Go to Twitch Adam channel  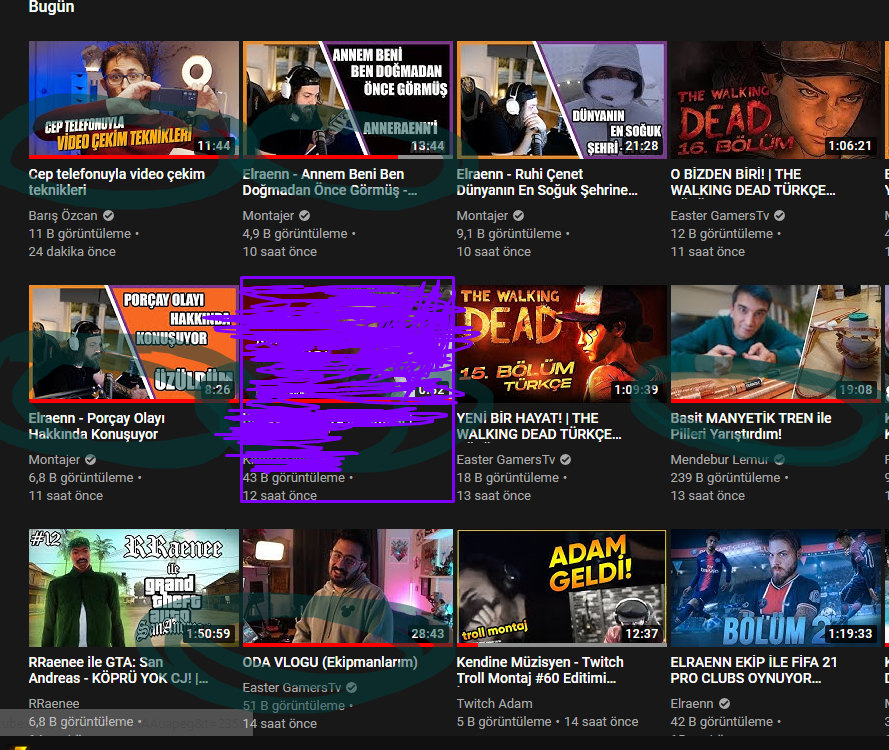point(494,704)
